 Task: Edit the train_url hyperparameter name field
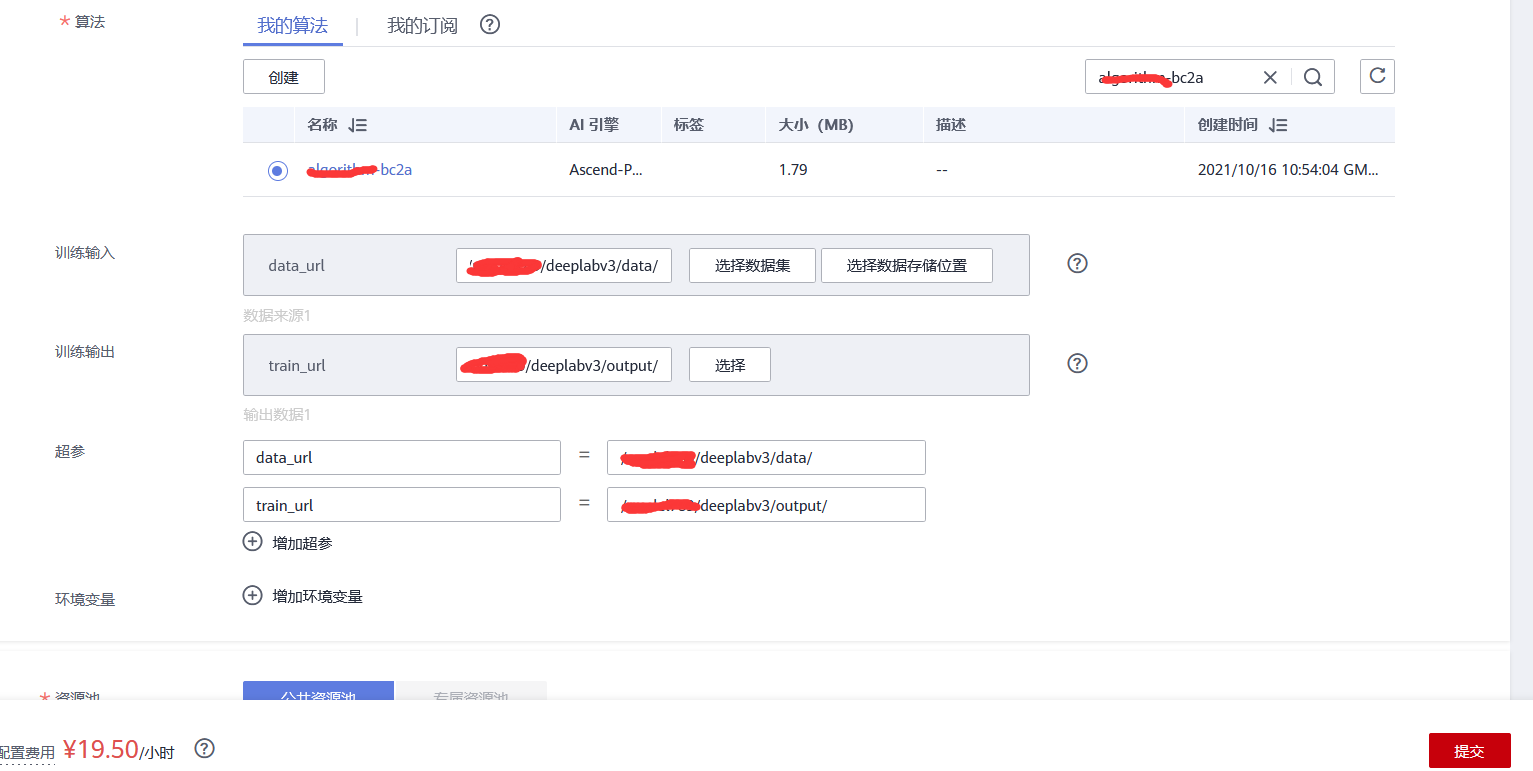[x=402, y=505]
